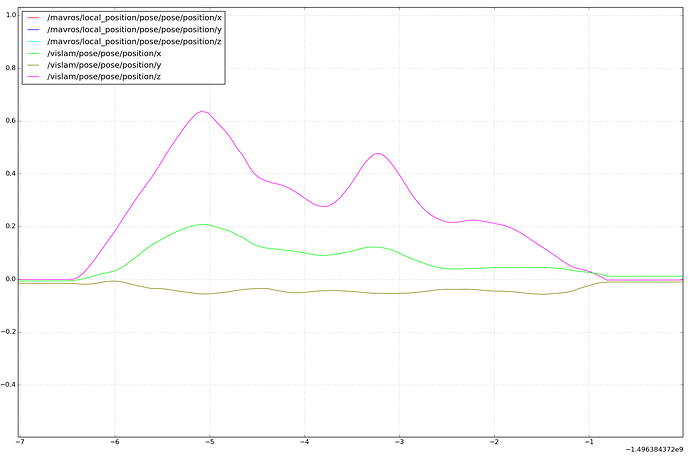Click the highest peak of the green curve

(203, 224)
